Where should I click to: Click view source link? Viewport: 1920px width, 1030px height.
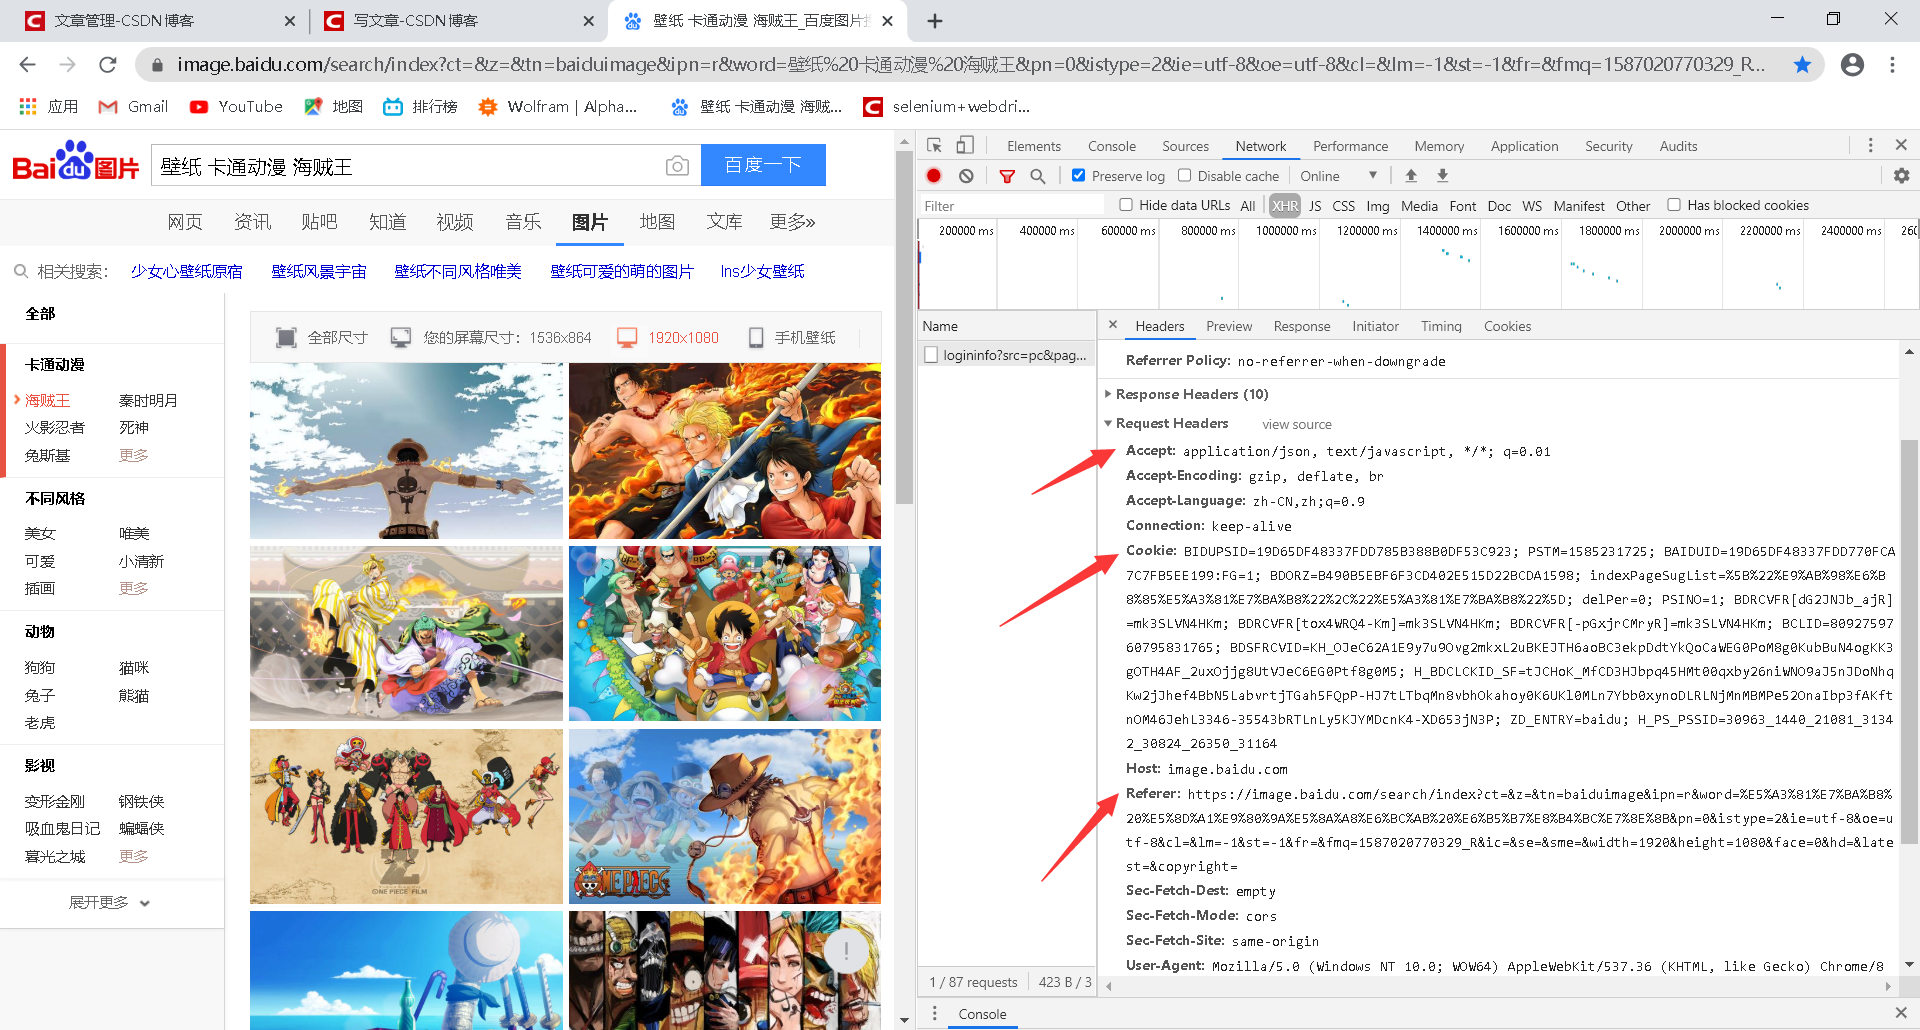click(x=1296, y=424)
